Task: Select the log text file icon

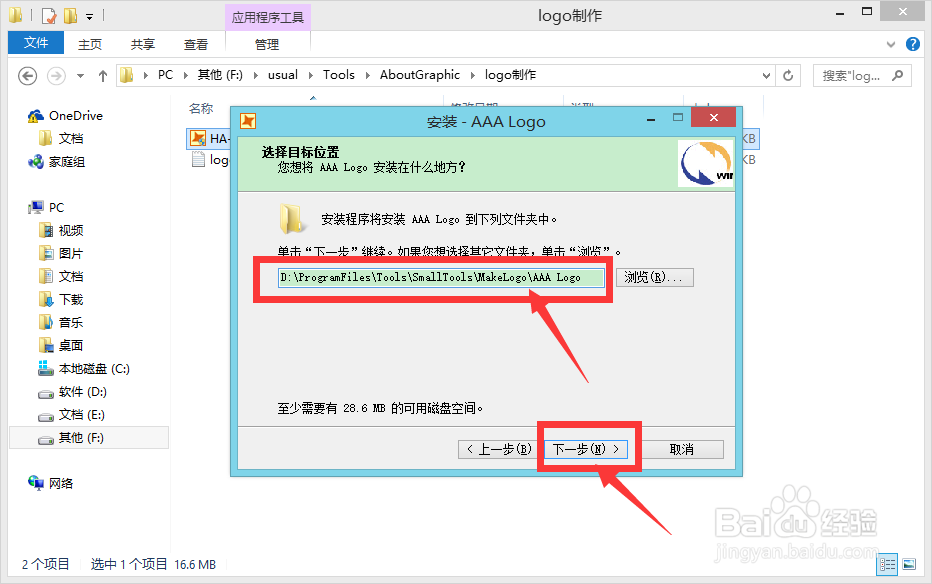Action: pos(198,159)
